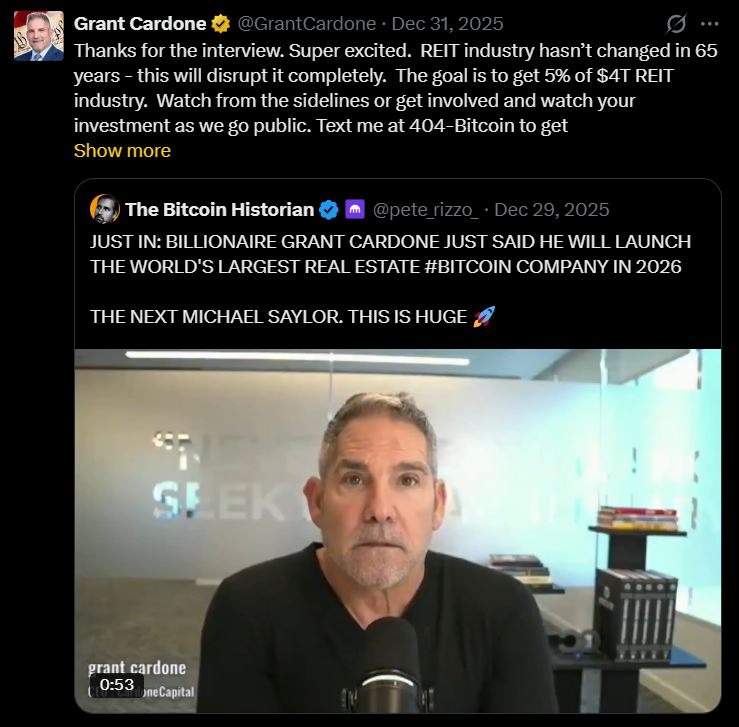Image resolution: width=739 pixels, height=727 pixels.
Task: Open the Grok explain-post icon
Action: tap(676, 24)
